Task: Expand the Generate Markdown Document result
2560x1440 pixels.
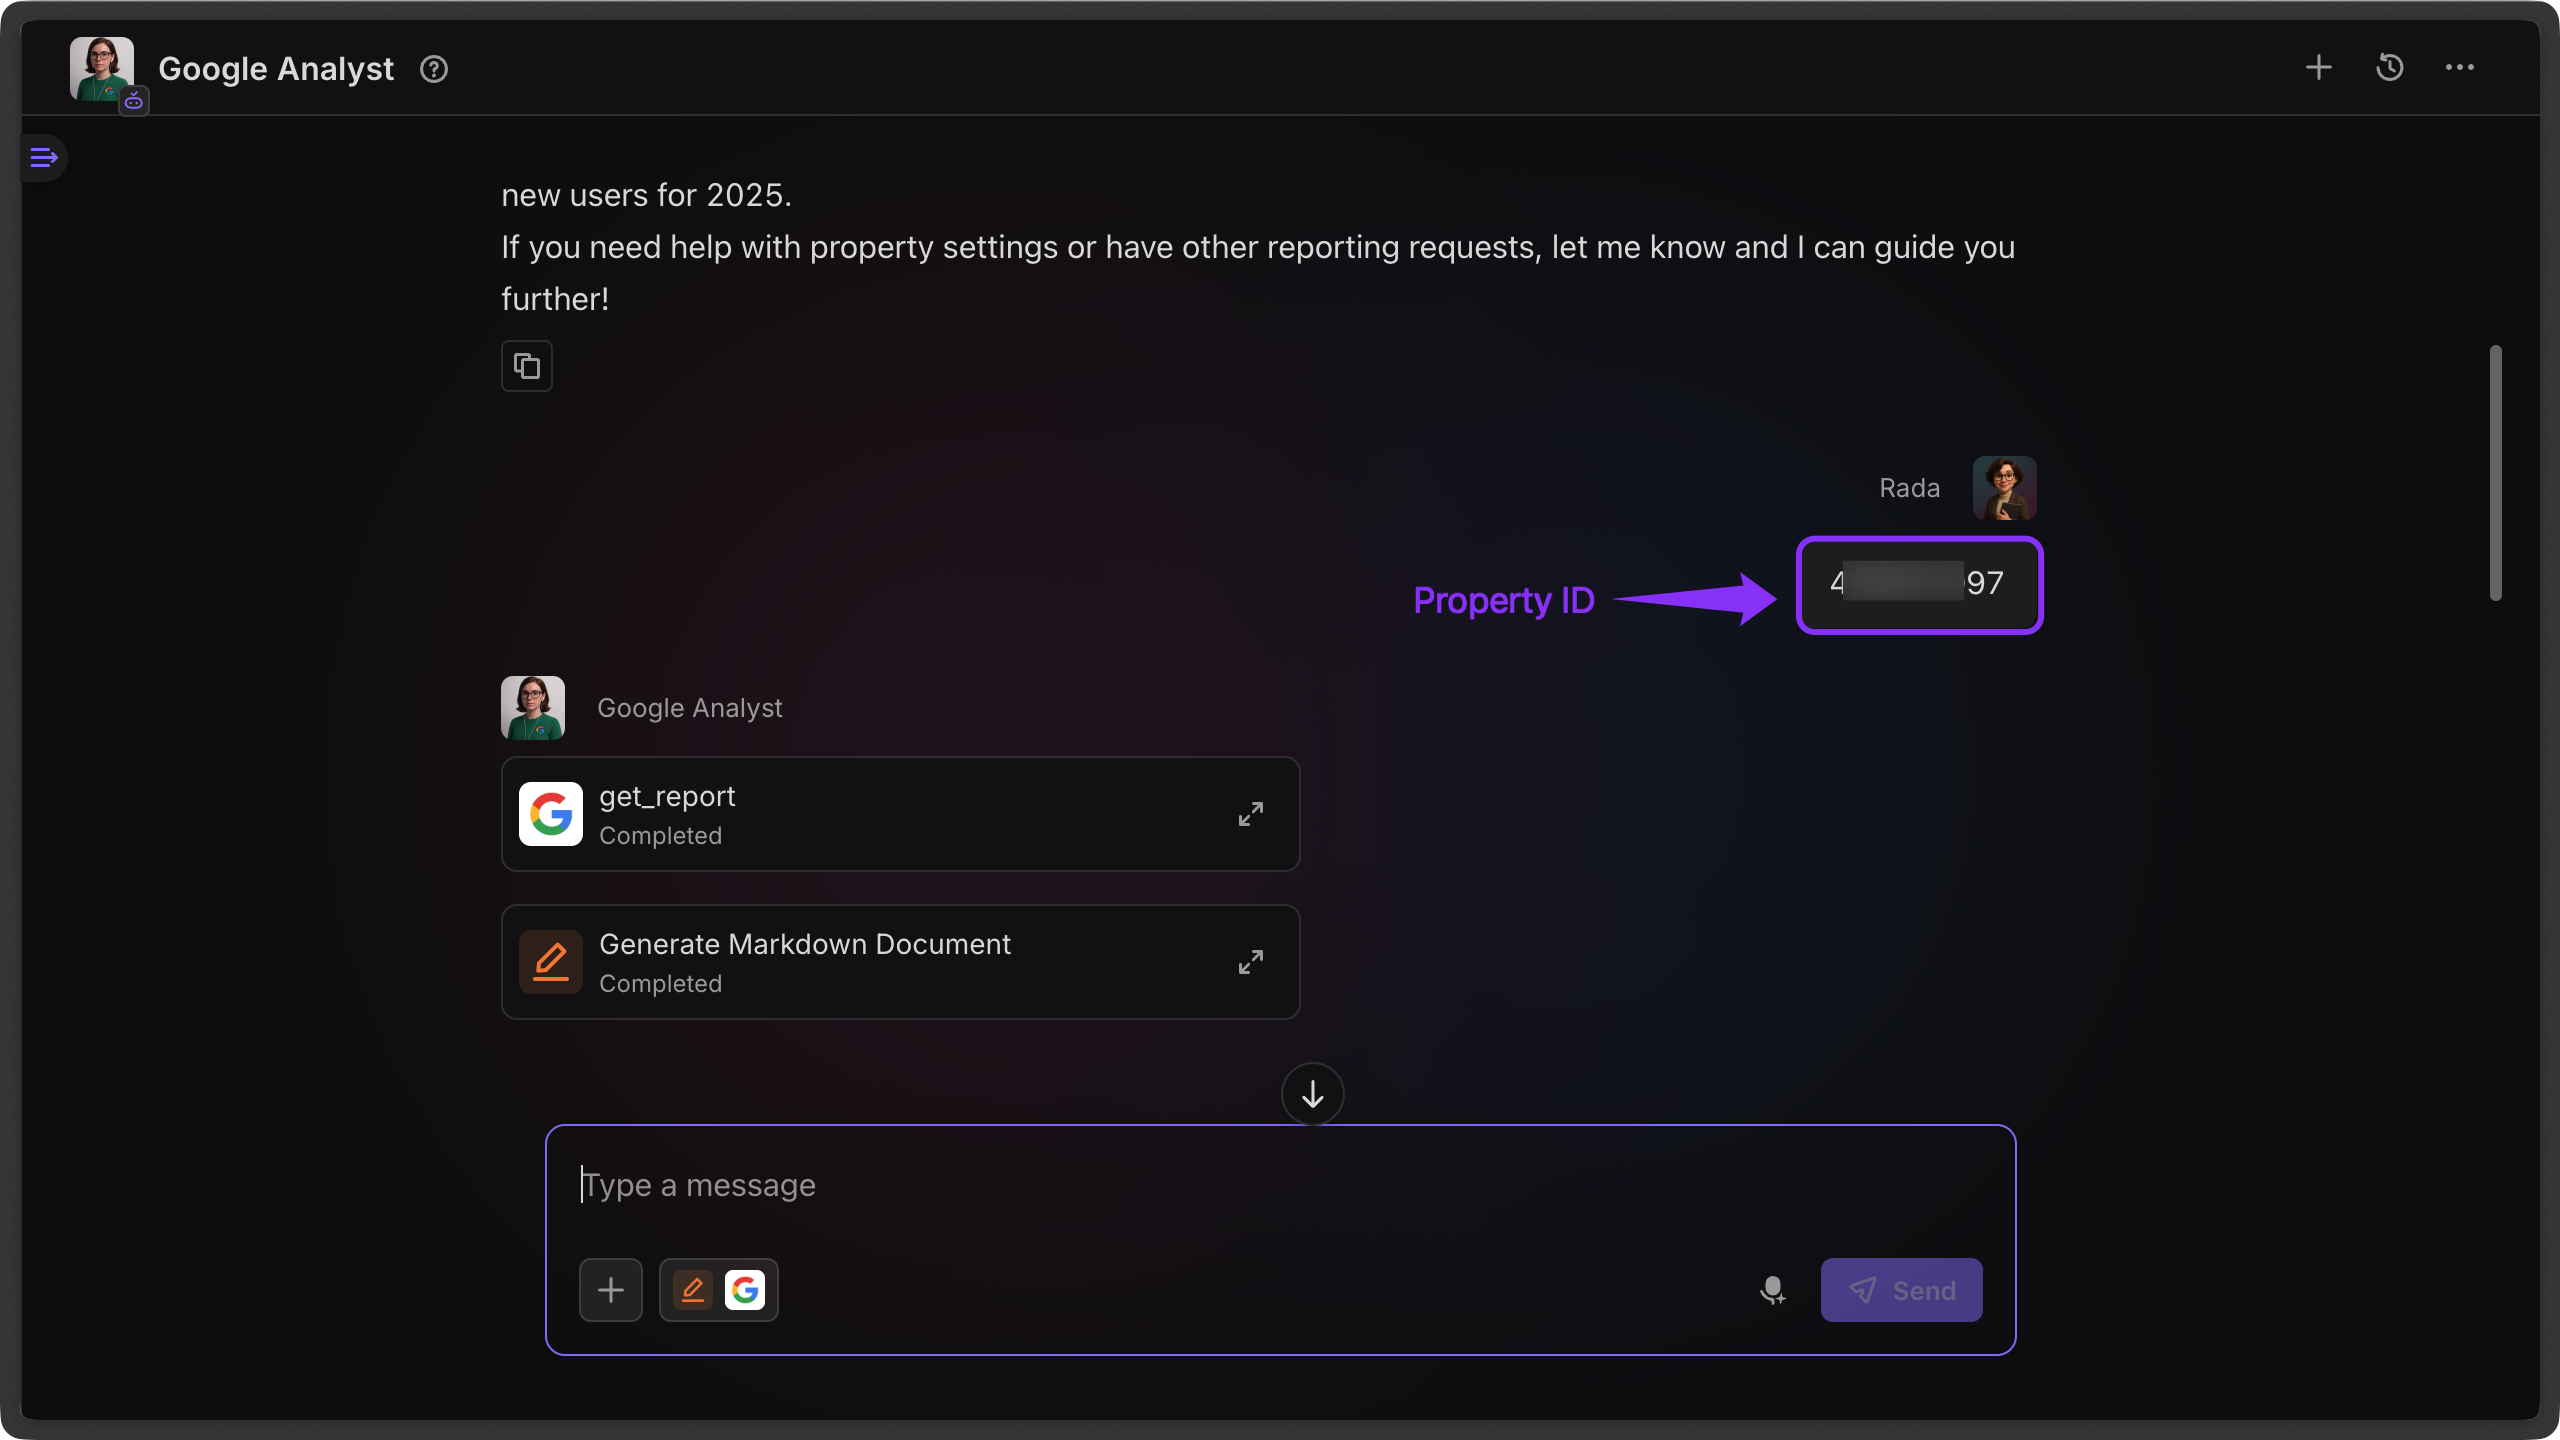Action: pos(1250,961)
